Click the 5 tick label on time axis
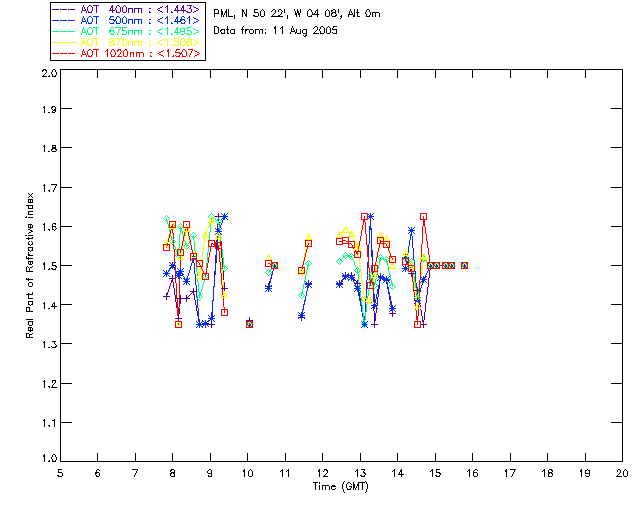 pos(60,474)
